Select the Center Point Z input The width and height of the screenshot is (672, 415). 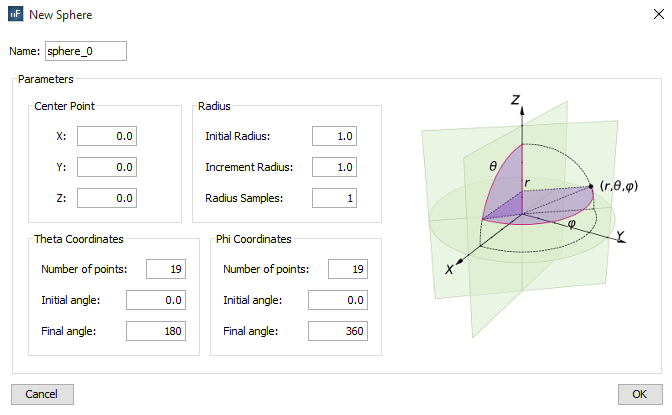pos(107,198)
